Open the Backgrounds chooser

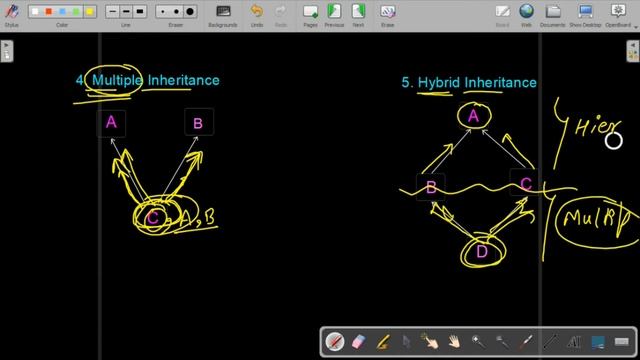(223, 15)
